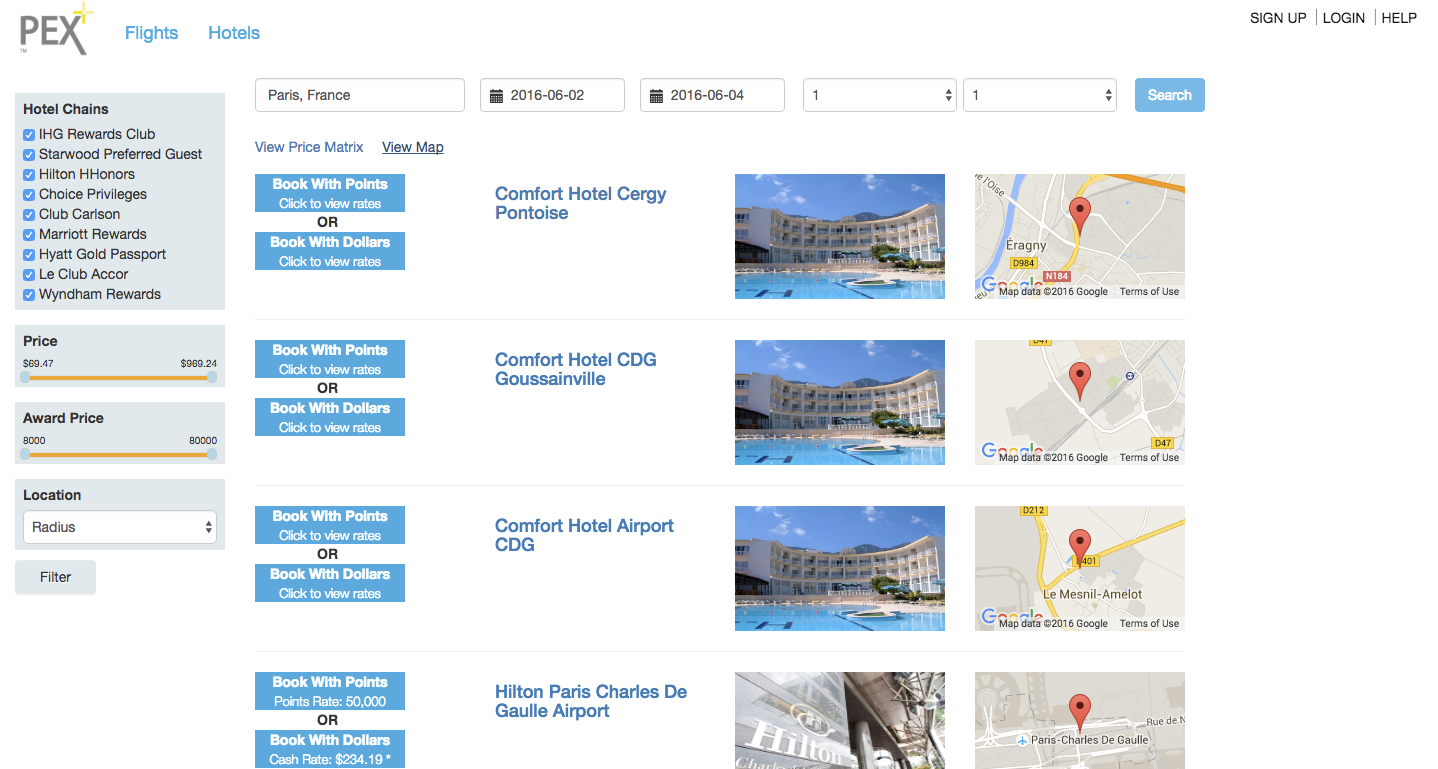This screenshot has width=1438, height=769.
Task: Book With Points for Comfort Hotel Cergy Pontoise
Action: 330,193
